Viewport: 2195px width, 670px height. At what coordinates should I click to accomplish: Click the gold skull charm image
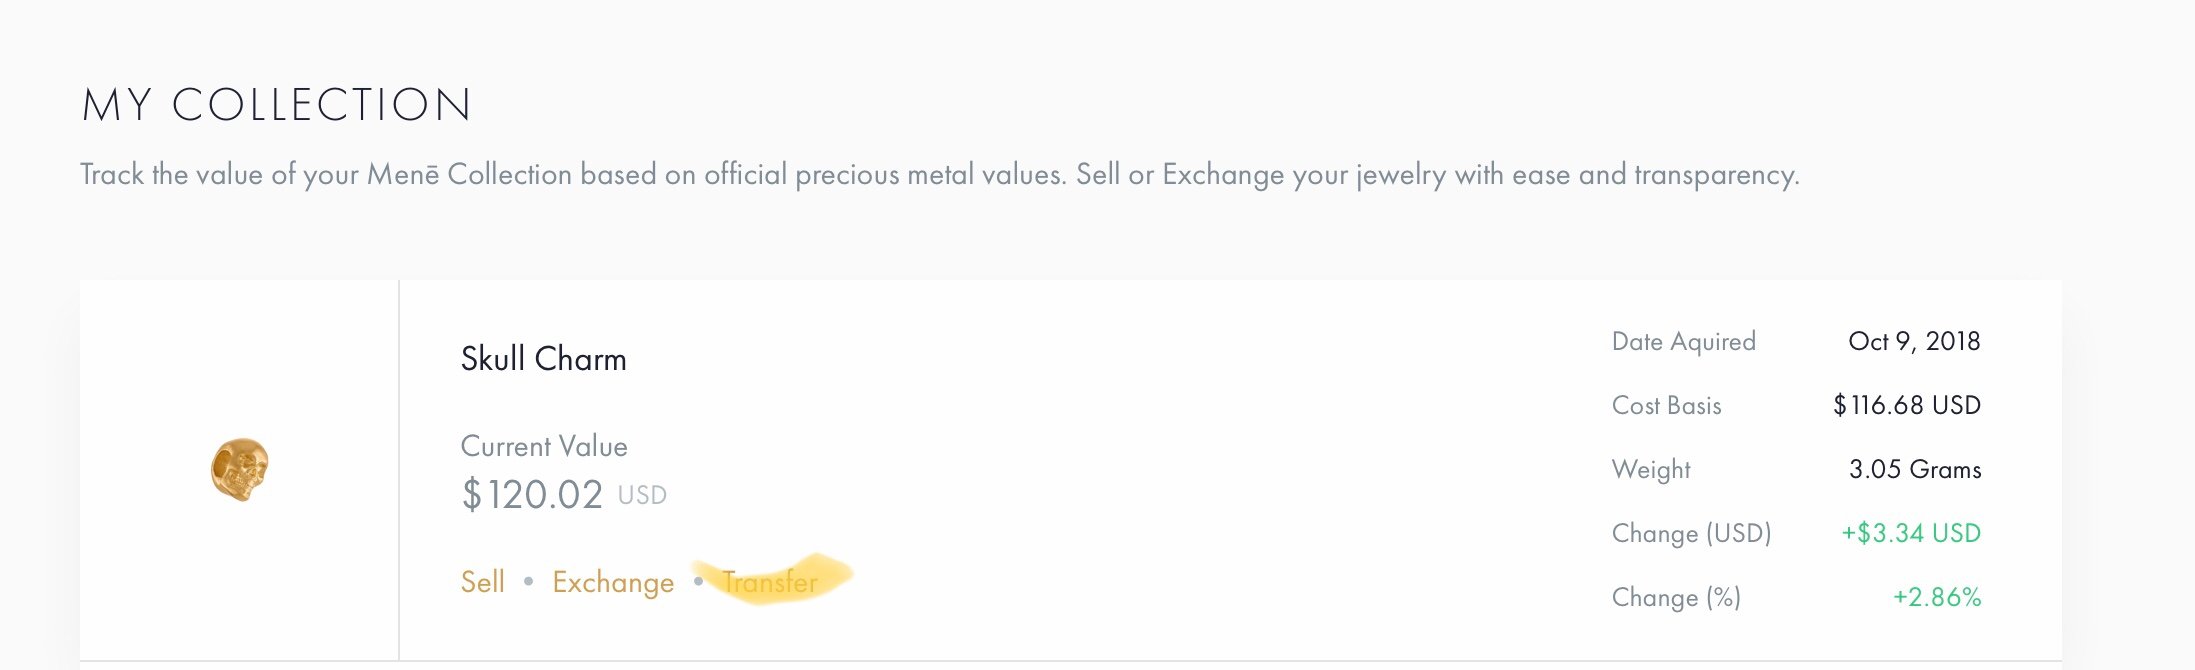(x=240, y=469)
